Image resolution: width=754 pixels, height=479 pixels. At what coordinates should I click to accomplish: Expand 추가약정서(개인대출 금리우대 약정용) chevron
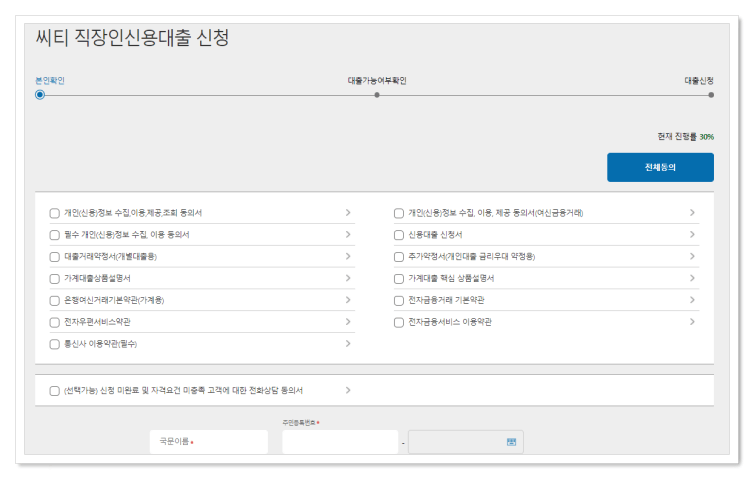[692, 256]
